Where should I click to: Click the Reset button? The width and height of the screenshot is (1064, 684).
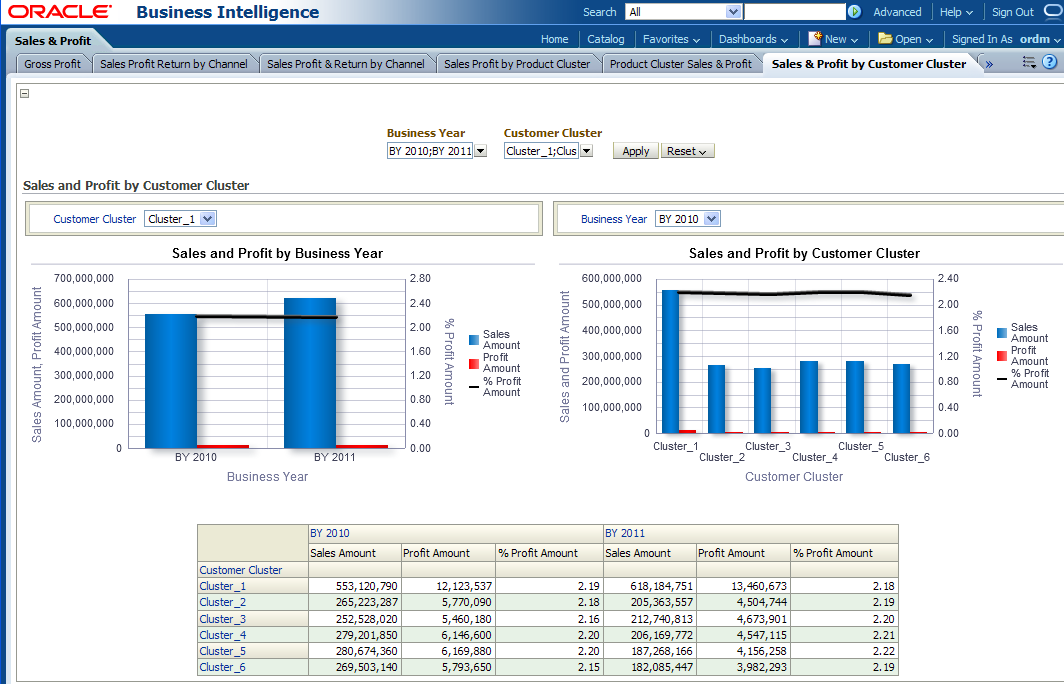[x=687, y=151]
